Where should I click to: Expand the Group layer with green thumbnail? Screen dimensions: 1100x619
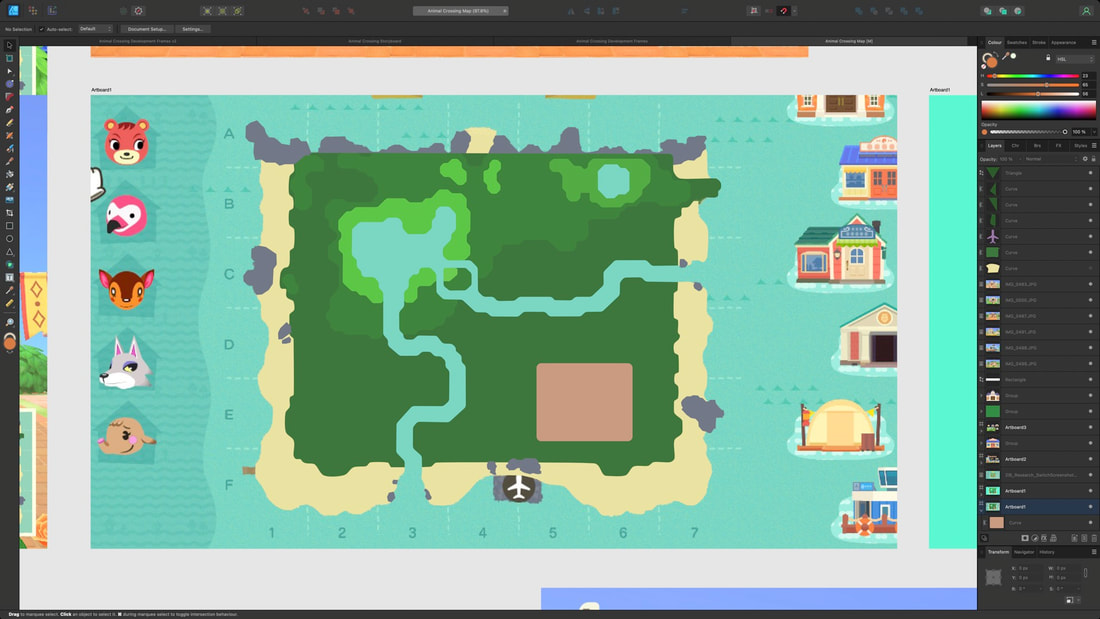coord(981,411)
